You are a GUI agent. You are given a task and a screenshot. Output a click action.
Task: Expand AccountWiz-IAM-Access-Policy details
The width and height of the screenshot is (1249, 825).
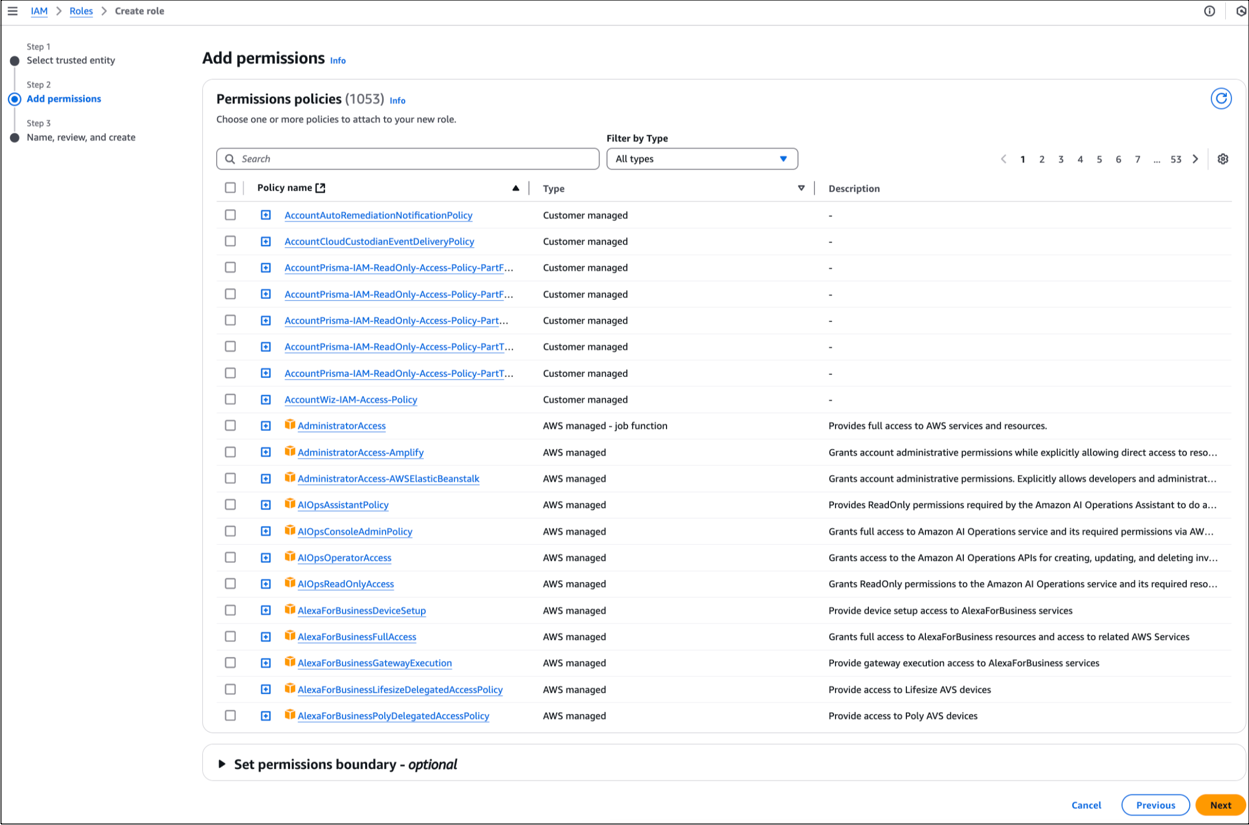[x=266, y=399]
